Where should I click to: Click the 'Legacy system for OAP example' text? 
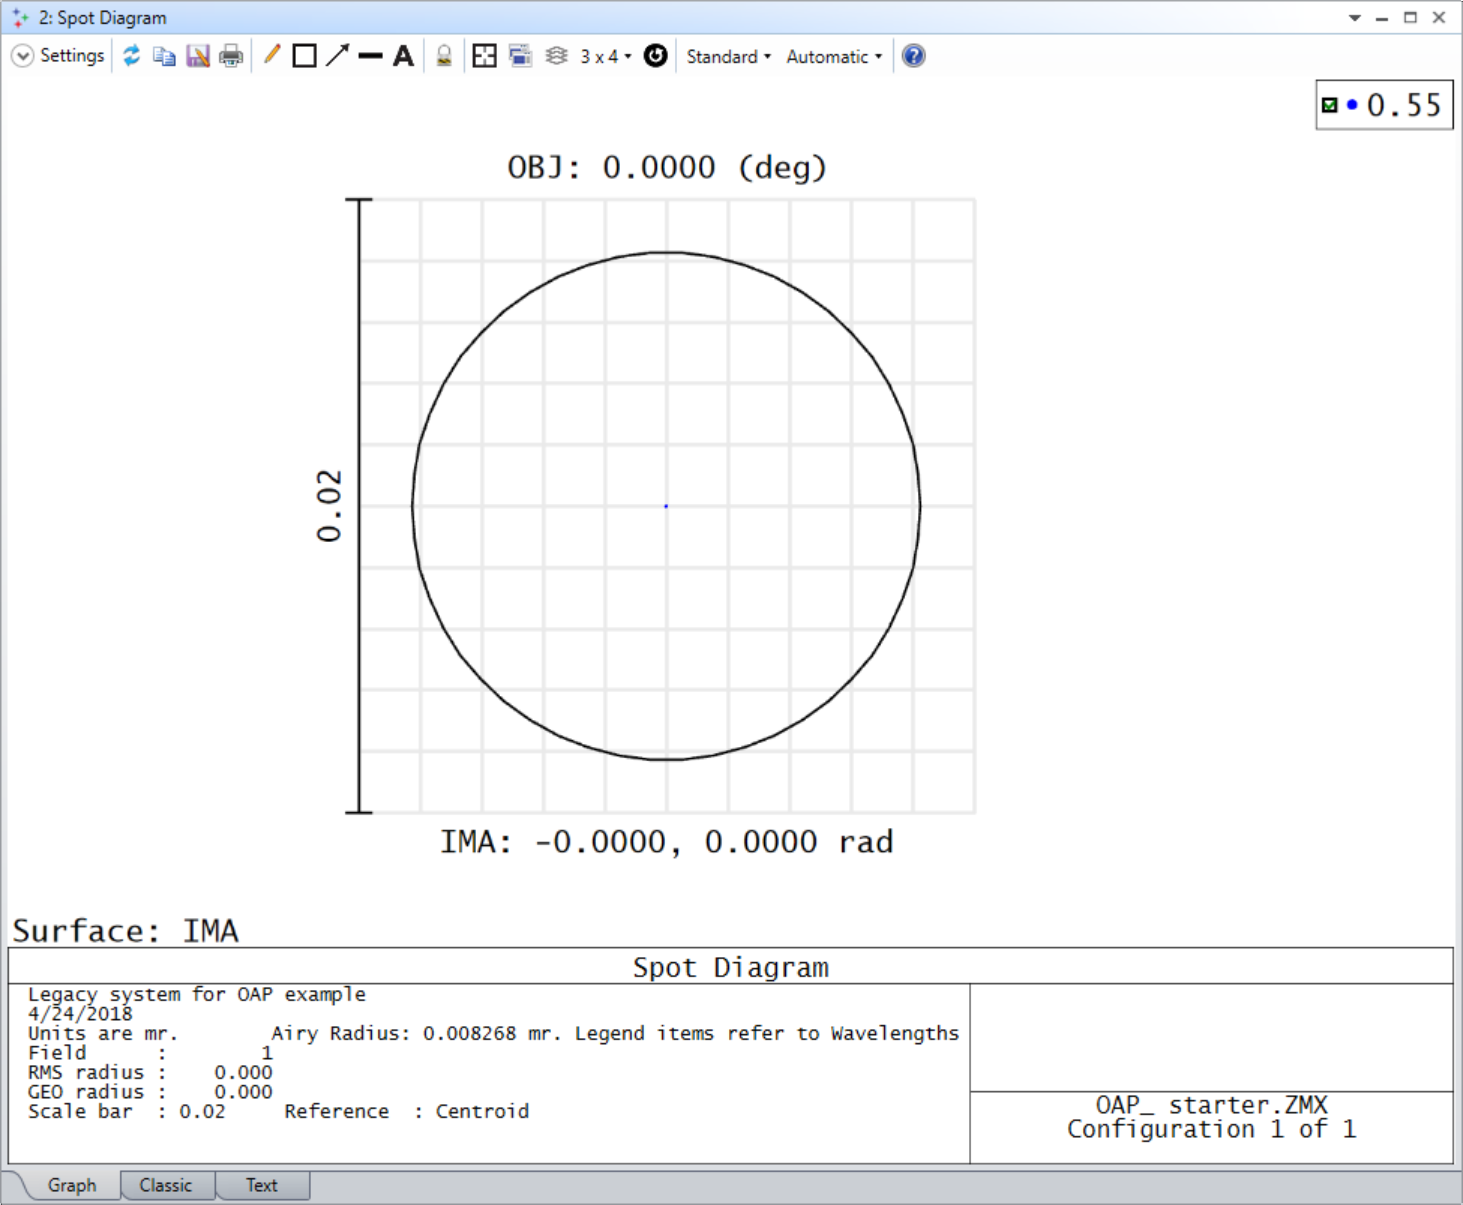197,994
